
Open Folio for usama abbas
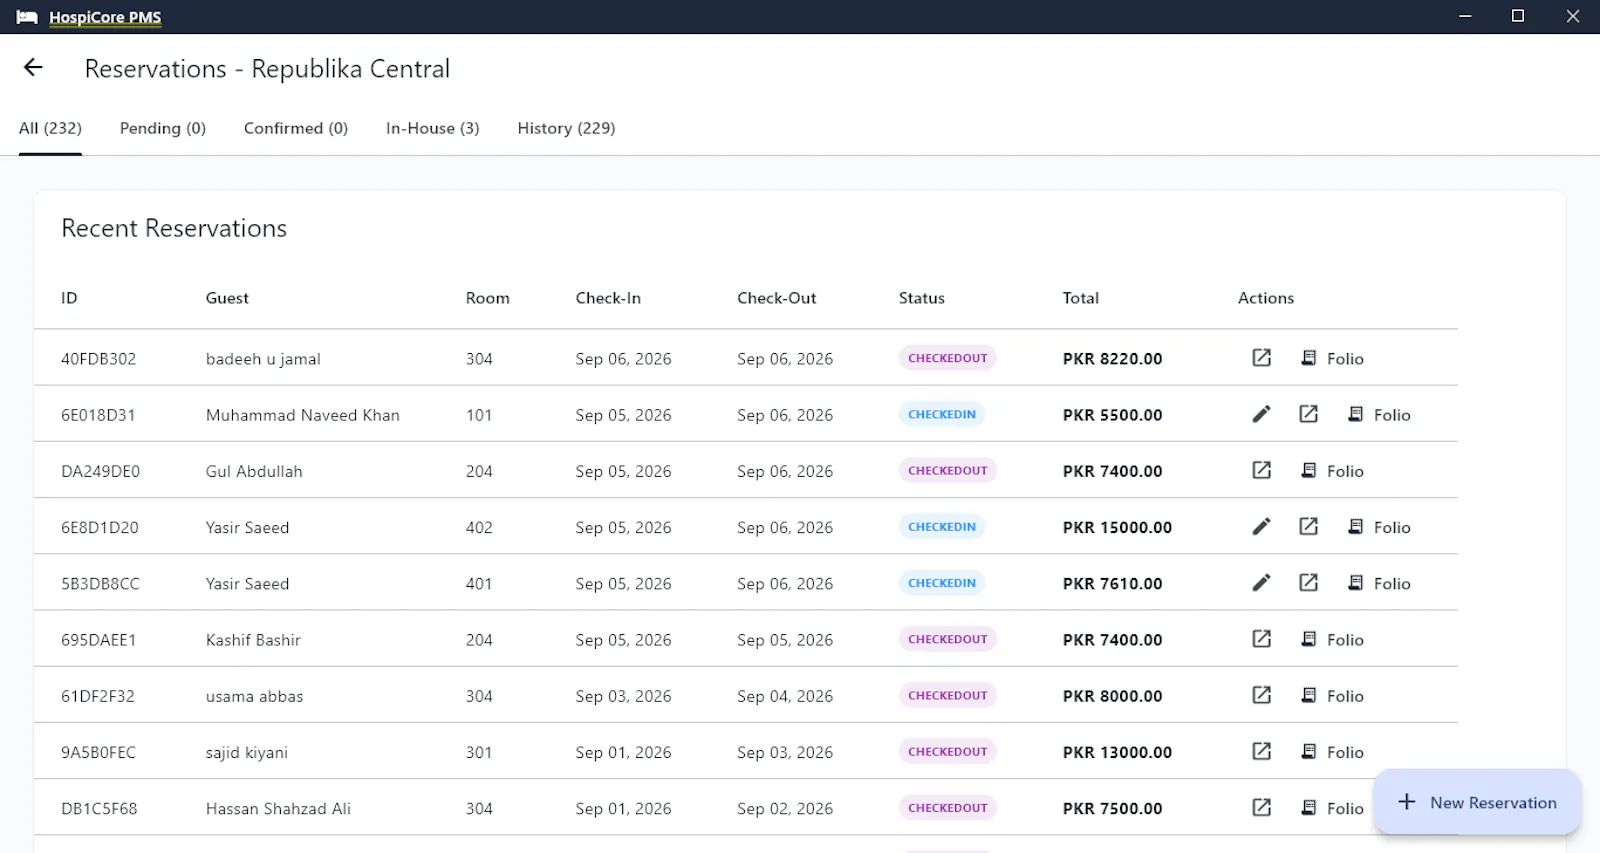click(x=1332, y=695)
